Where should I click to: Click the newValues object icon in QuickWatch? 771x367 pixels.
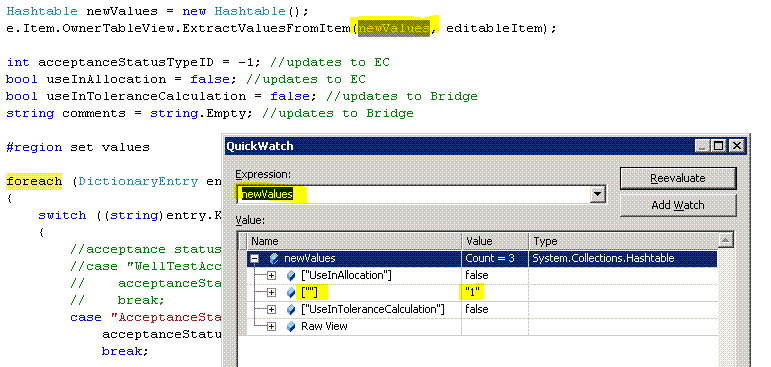(x=274, y=258)
